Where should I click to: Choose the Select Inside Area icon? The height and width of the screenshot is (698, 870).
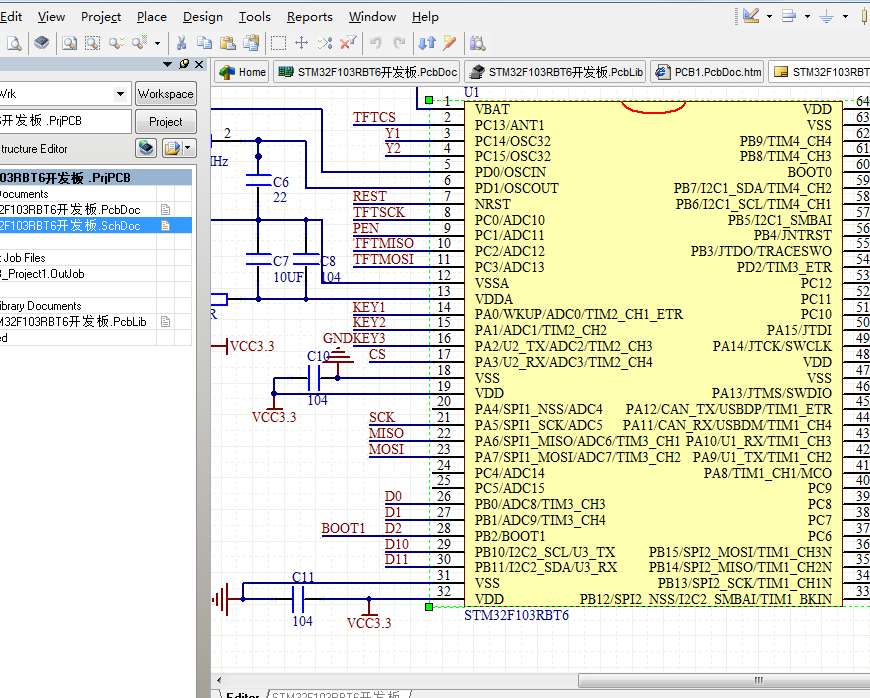[279, 43]
